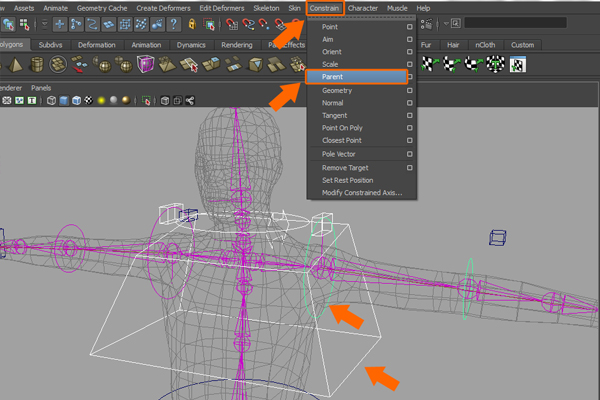
Task: Click the purple smooth cube shelf icon
Action: coord(145,64)
